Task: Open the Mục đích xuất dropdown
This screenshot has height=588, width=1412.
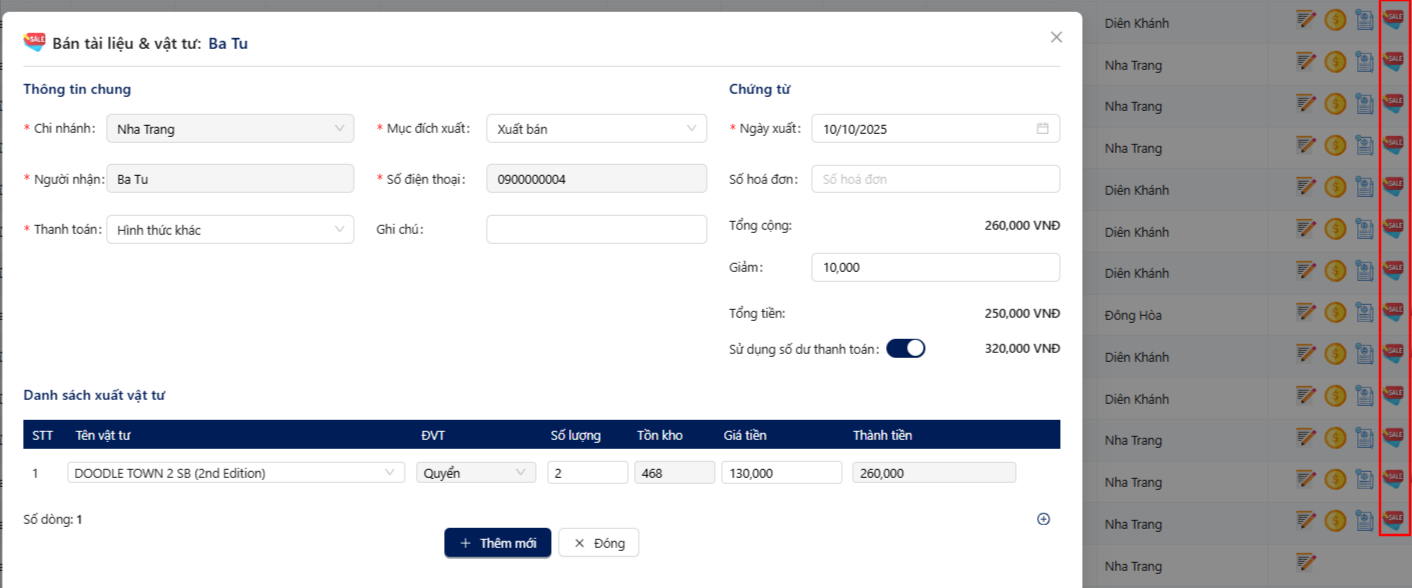Action: pos(596,129)
